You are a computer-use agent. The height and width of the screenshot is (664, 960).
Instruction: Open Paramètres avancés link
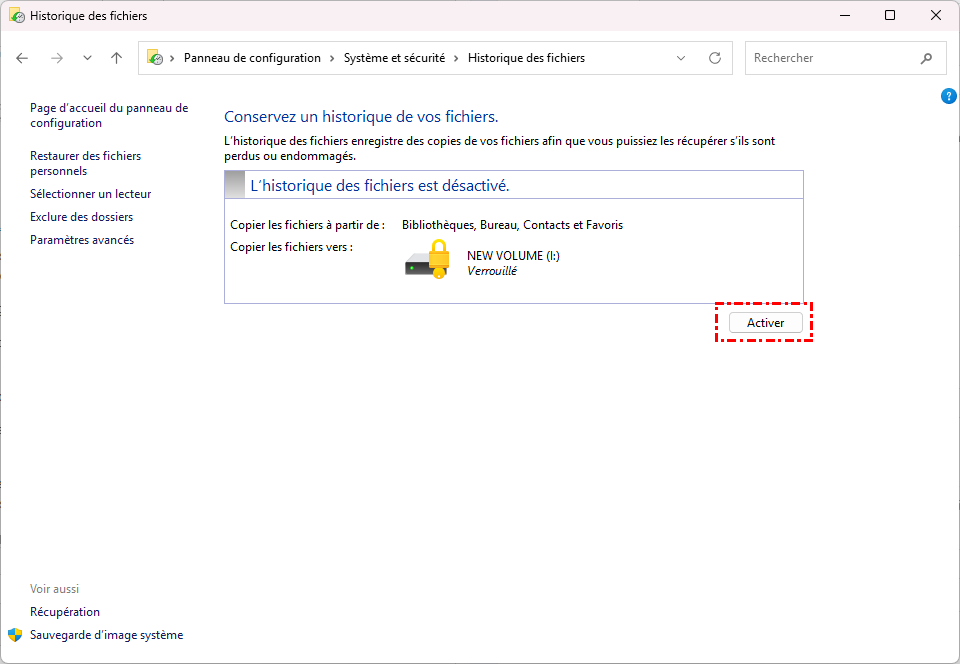click(x=82, y=240)
